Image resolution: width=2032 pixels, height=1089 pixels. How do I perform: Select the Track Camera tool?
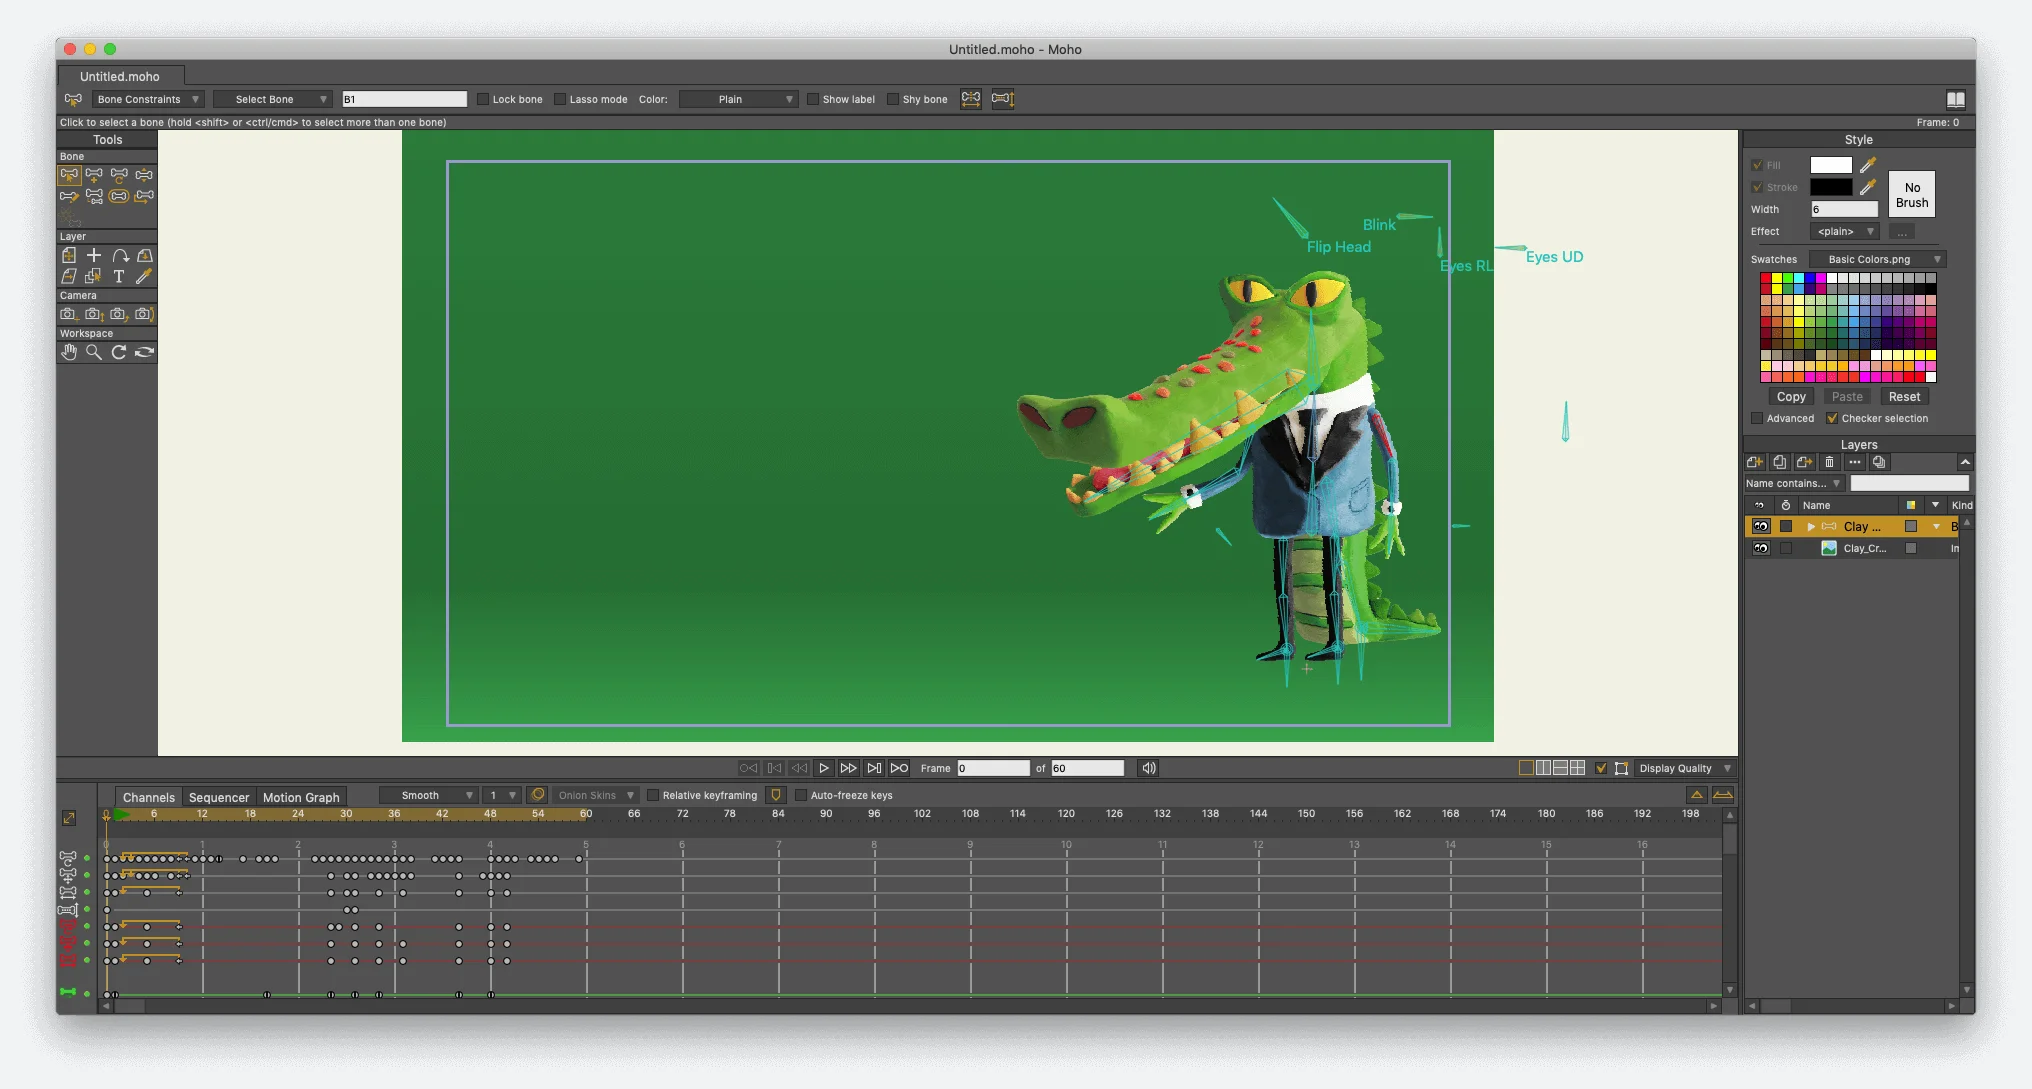pos(68,314)
